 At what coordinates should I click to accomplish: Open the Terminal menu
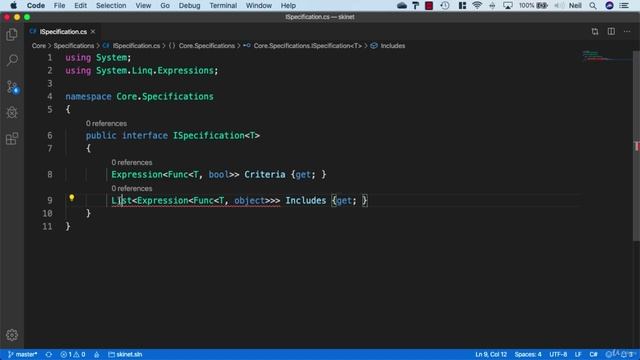[x=223, y=5]
